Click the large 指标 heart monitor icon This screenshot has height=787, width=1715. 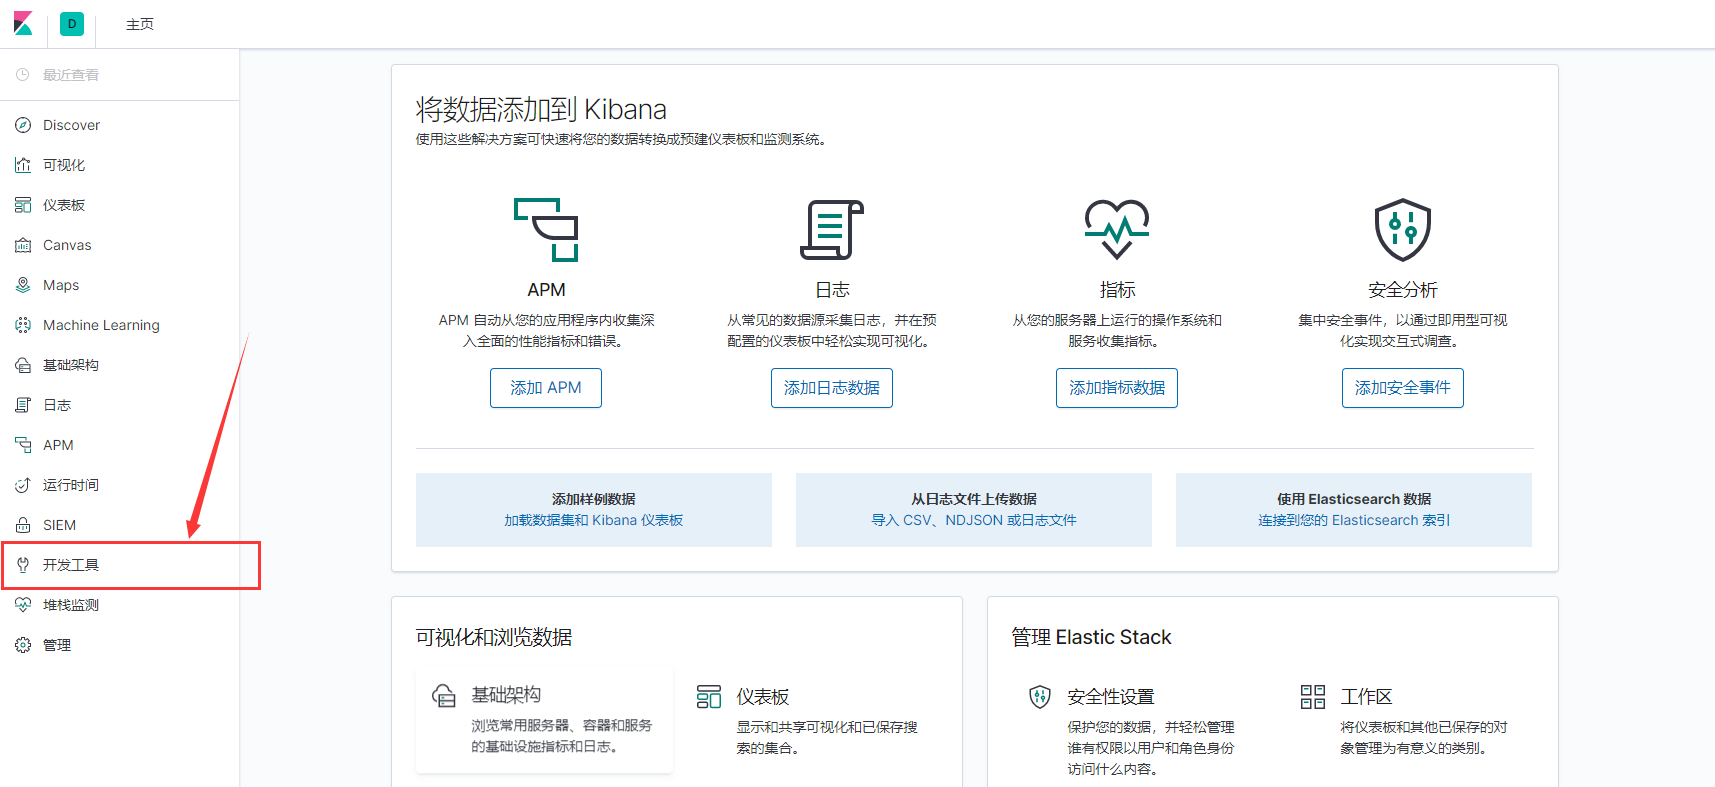click(x=1117, y=230)
